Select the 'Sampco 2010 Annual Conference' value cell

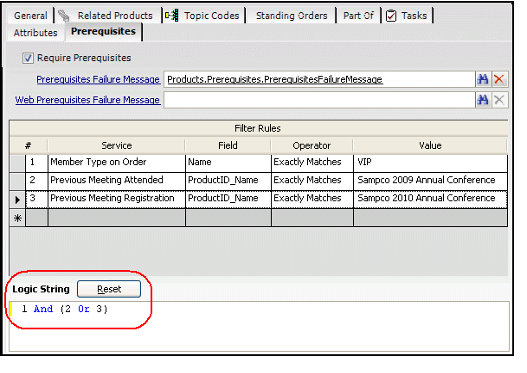pyautogui.click(x=431, y=199)
